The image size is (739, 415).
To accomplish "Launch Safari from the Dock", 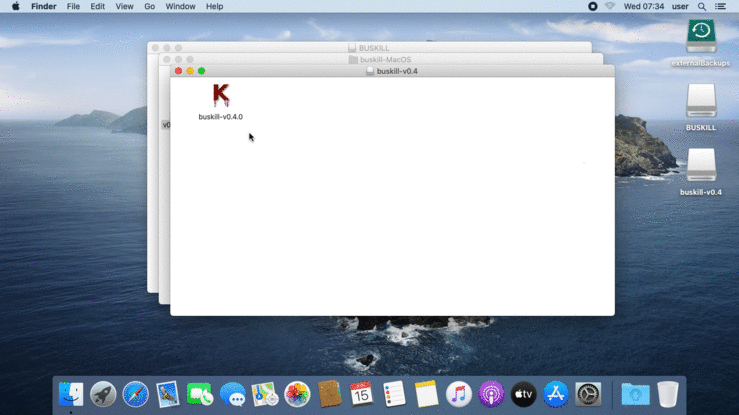I will pos(135,394).
